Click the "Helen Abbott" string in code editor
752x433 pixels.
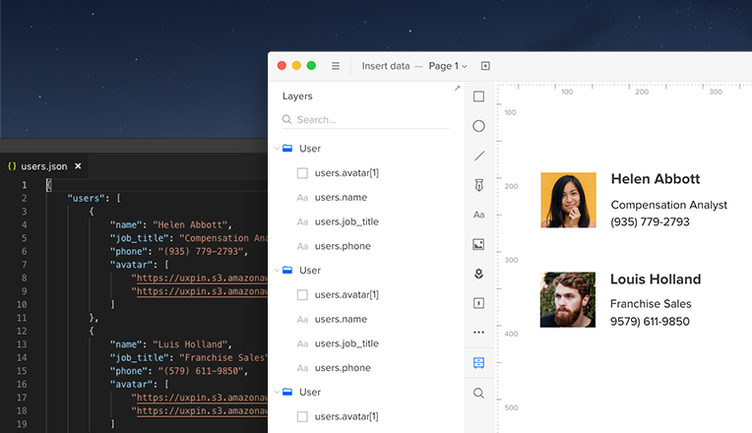(x=192, y=225)
